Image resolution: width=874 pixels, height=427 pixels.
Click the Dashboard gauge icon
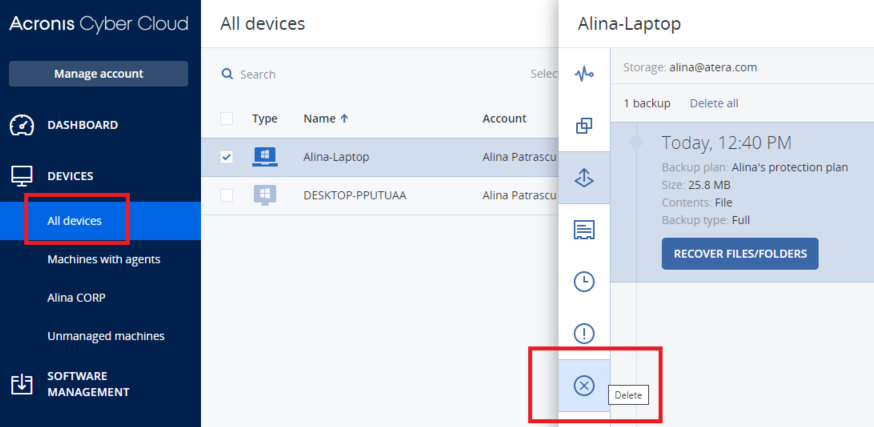[x=22, y=125]
